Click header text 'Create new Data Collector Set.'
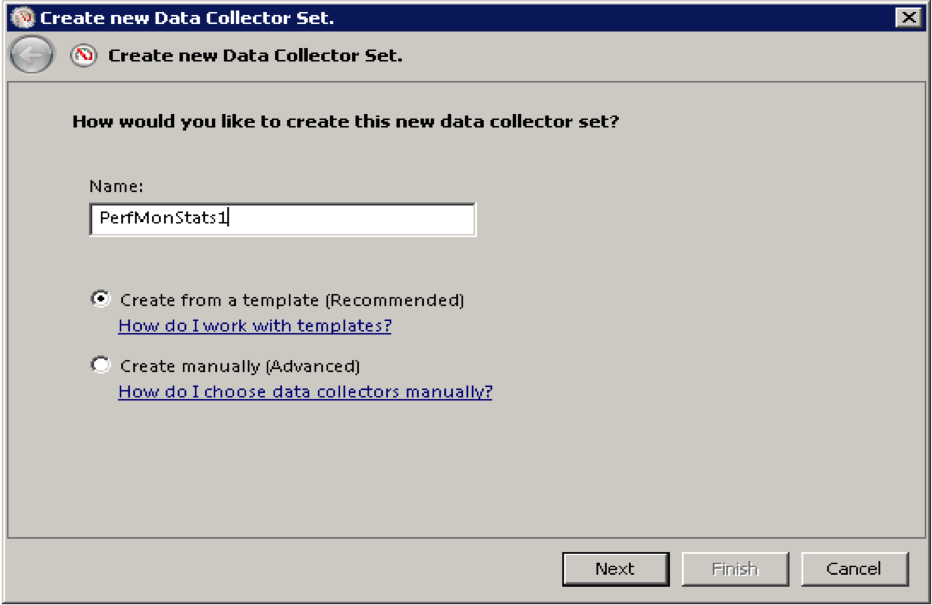Viewport: 932px width, 605px height. (x=255, y=56)
